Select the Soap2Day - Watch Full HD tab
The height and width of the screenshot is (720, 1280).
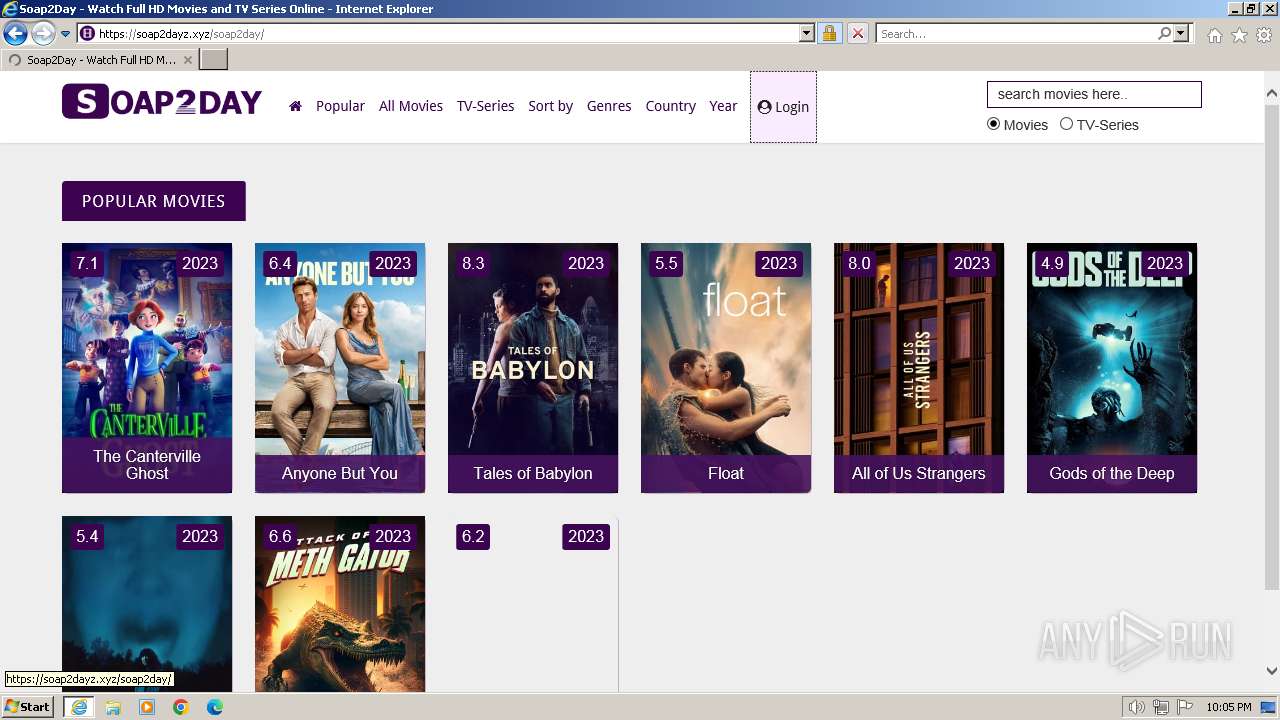[x=99, y=60]
